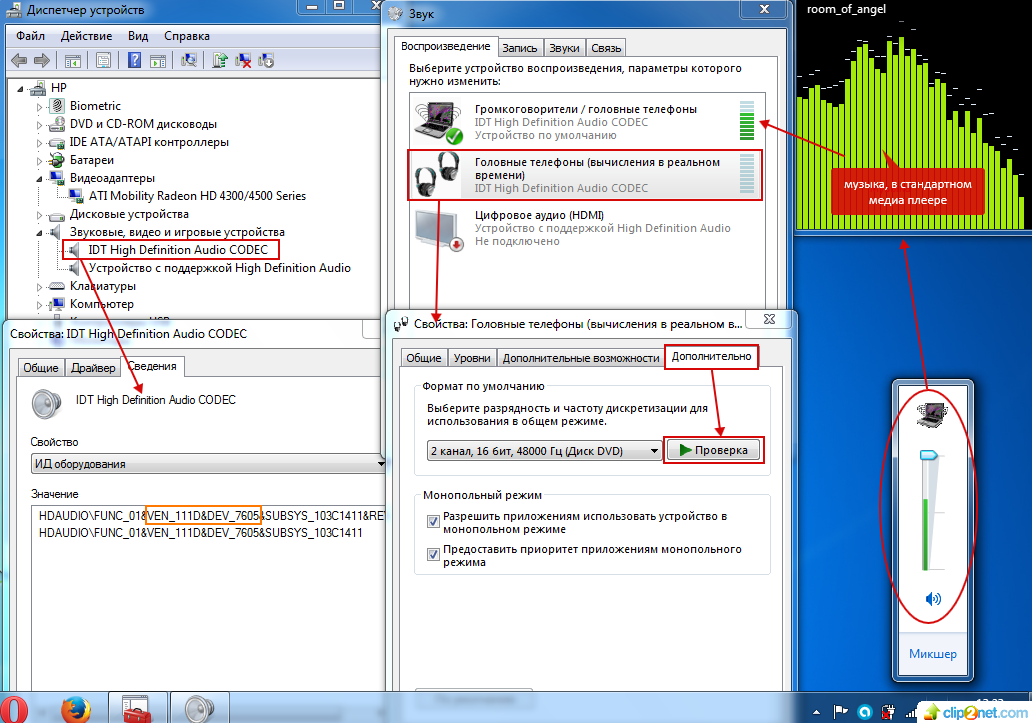Click the show/hide action pane toolbar icon
Image resolution: width=1032 pixels, height=723 pixels.
click(x=158, y=61)
